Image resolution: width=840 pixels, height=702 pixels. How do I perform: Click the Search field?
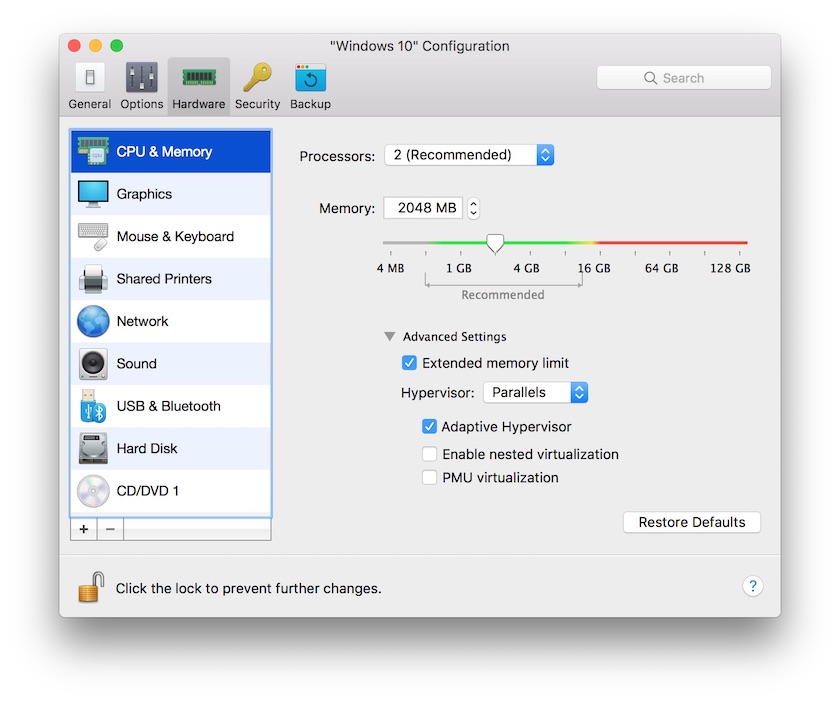(684, 78)
